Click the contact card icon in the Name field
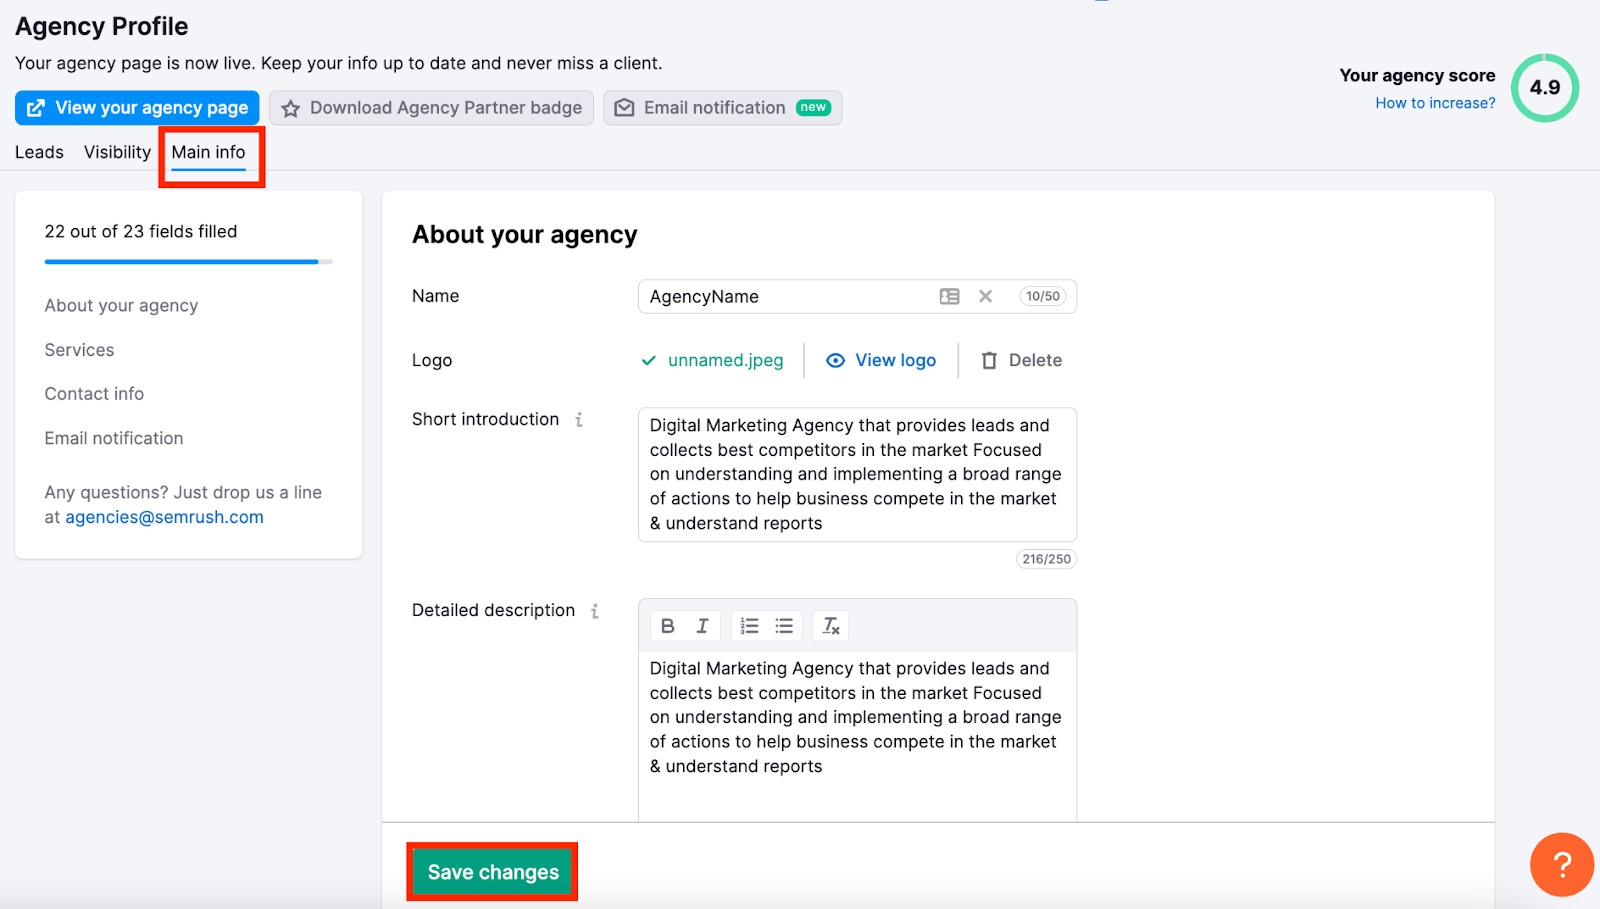This screenshot has height=909, width=1600. 949,296
